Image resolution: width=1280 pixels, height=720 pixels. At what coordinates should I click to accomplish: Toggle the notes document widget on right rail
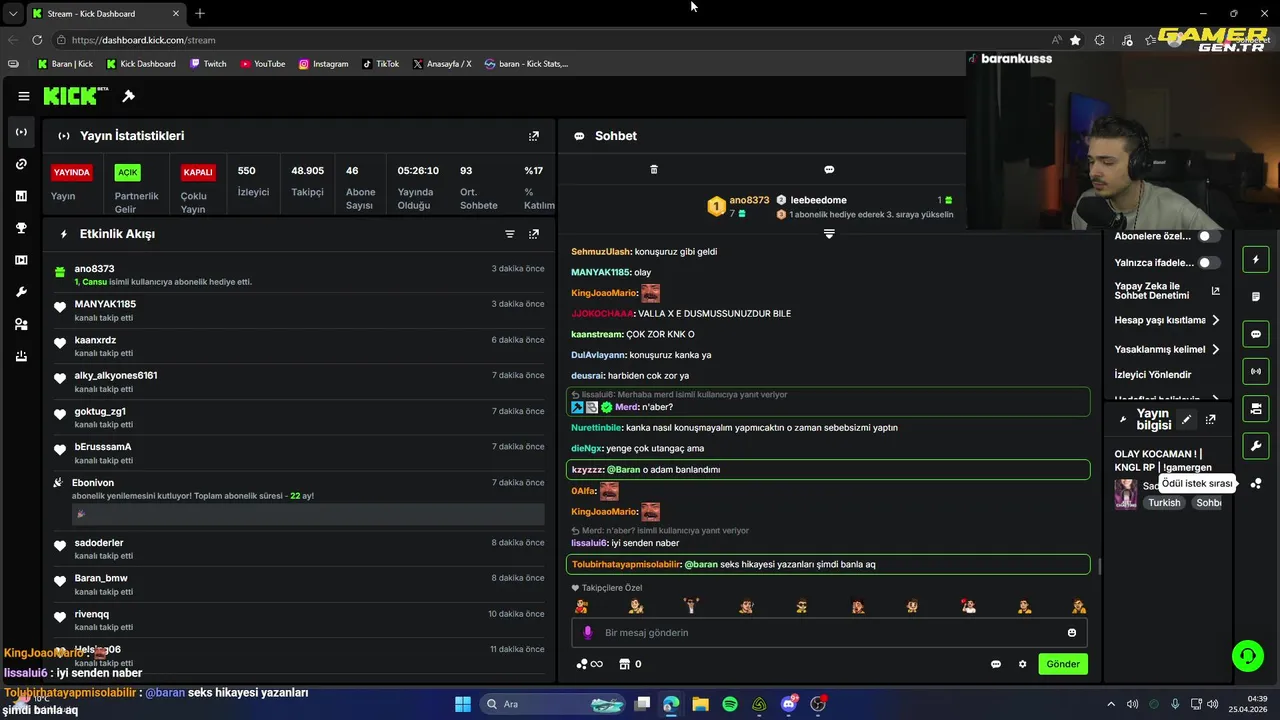(x=1256, y=297)
